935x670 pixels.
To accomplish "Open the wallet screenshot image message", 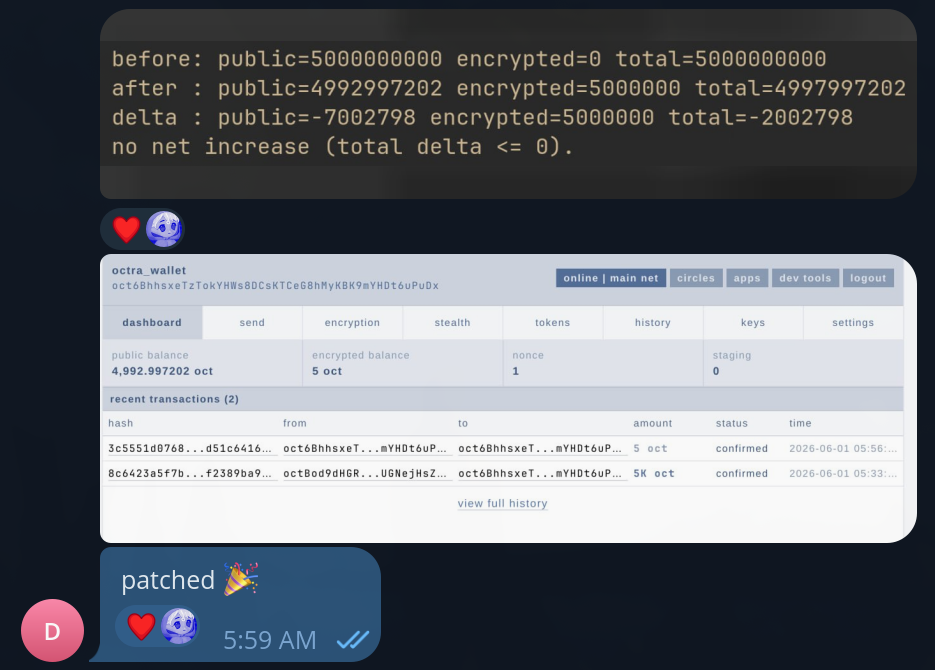I will (508, 398).
